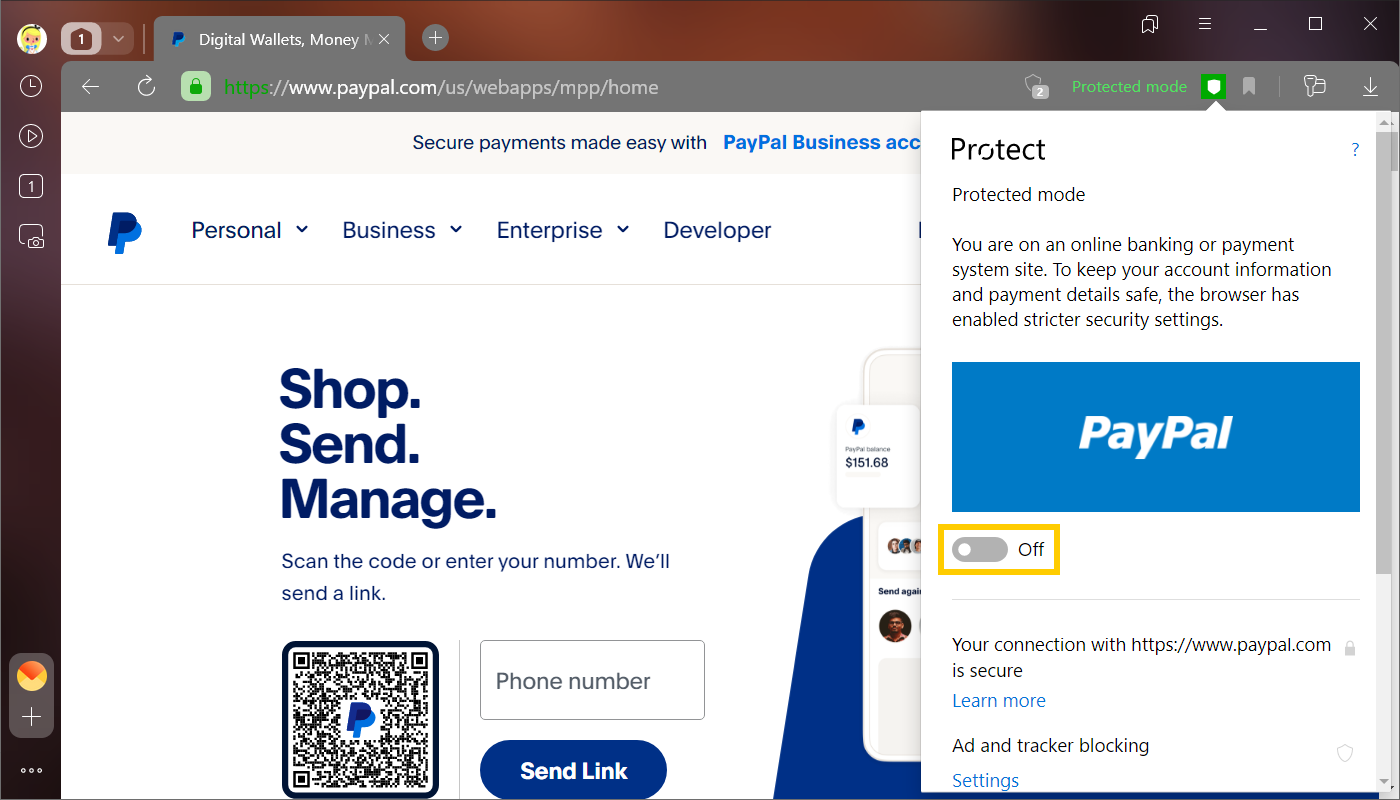This screenshot has height=800, width=1400.
Task: Click the green Protect shield icon
Action: [x=1213, y=87]
